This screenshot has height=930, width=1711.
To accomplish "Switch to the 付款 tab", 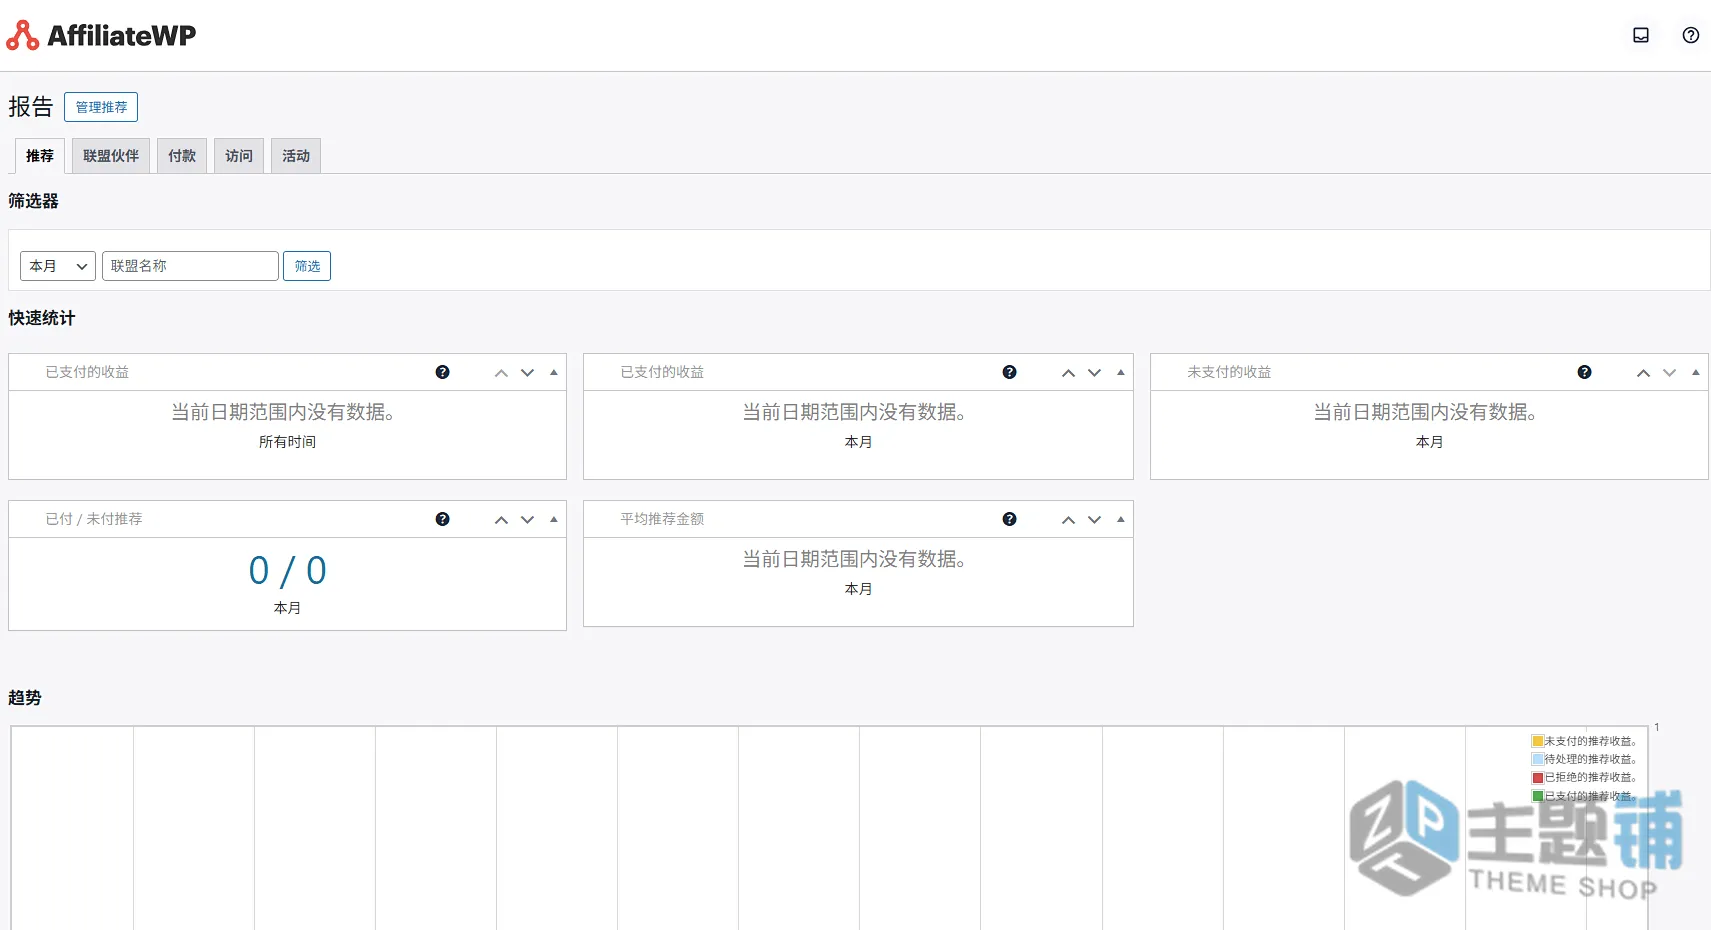I will click(x=182, y=156).
